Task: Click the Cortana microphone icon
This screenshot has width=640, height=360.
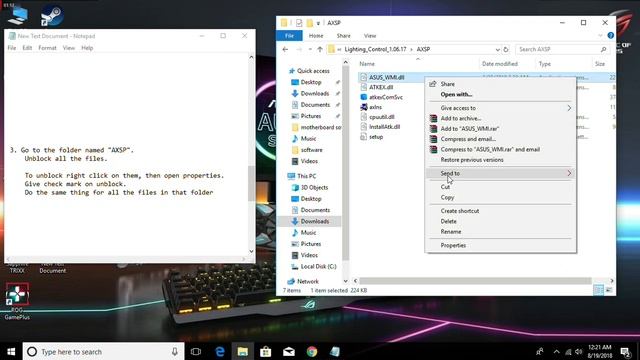Action: click(175, 351)
